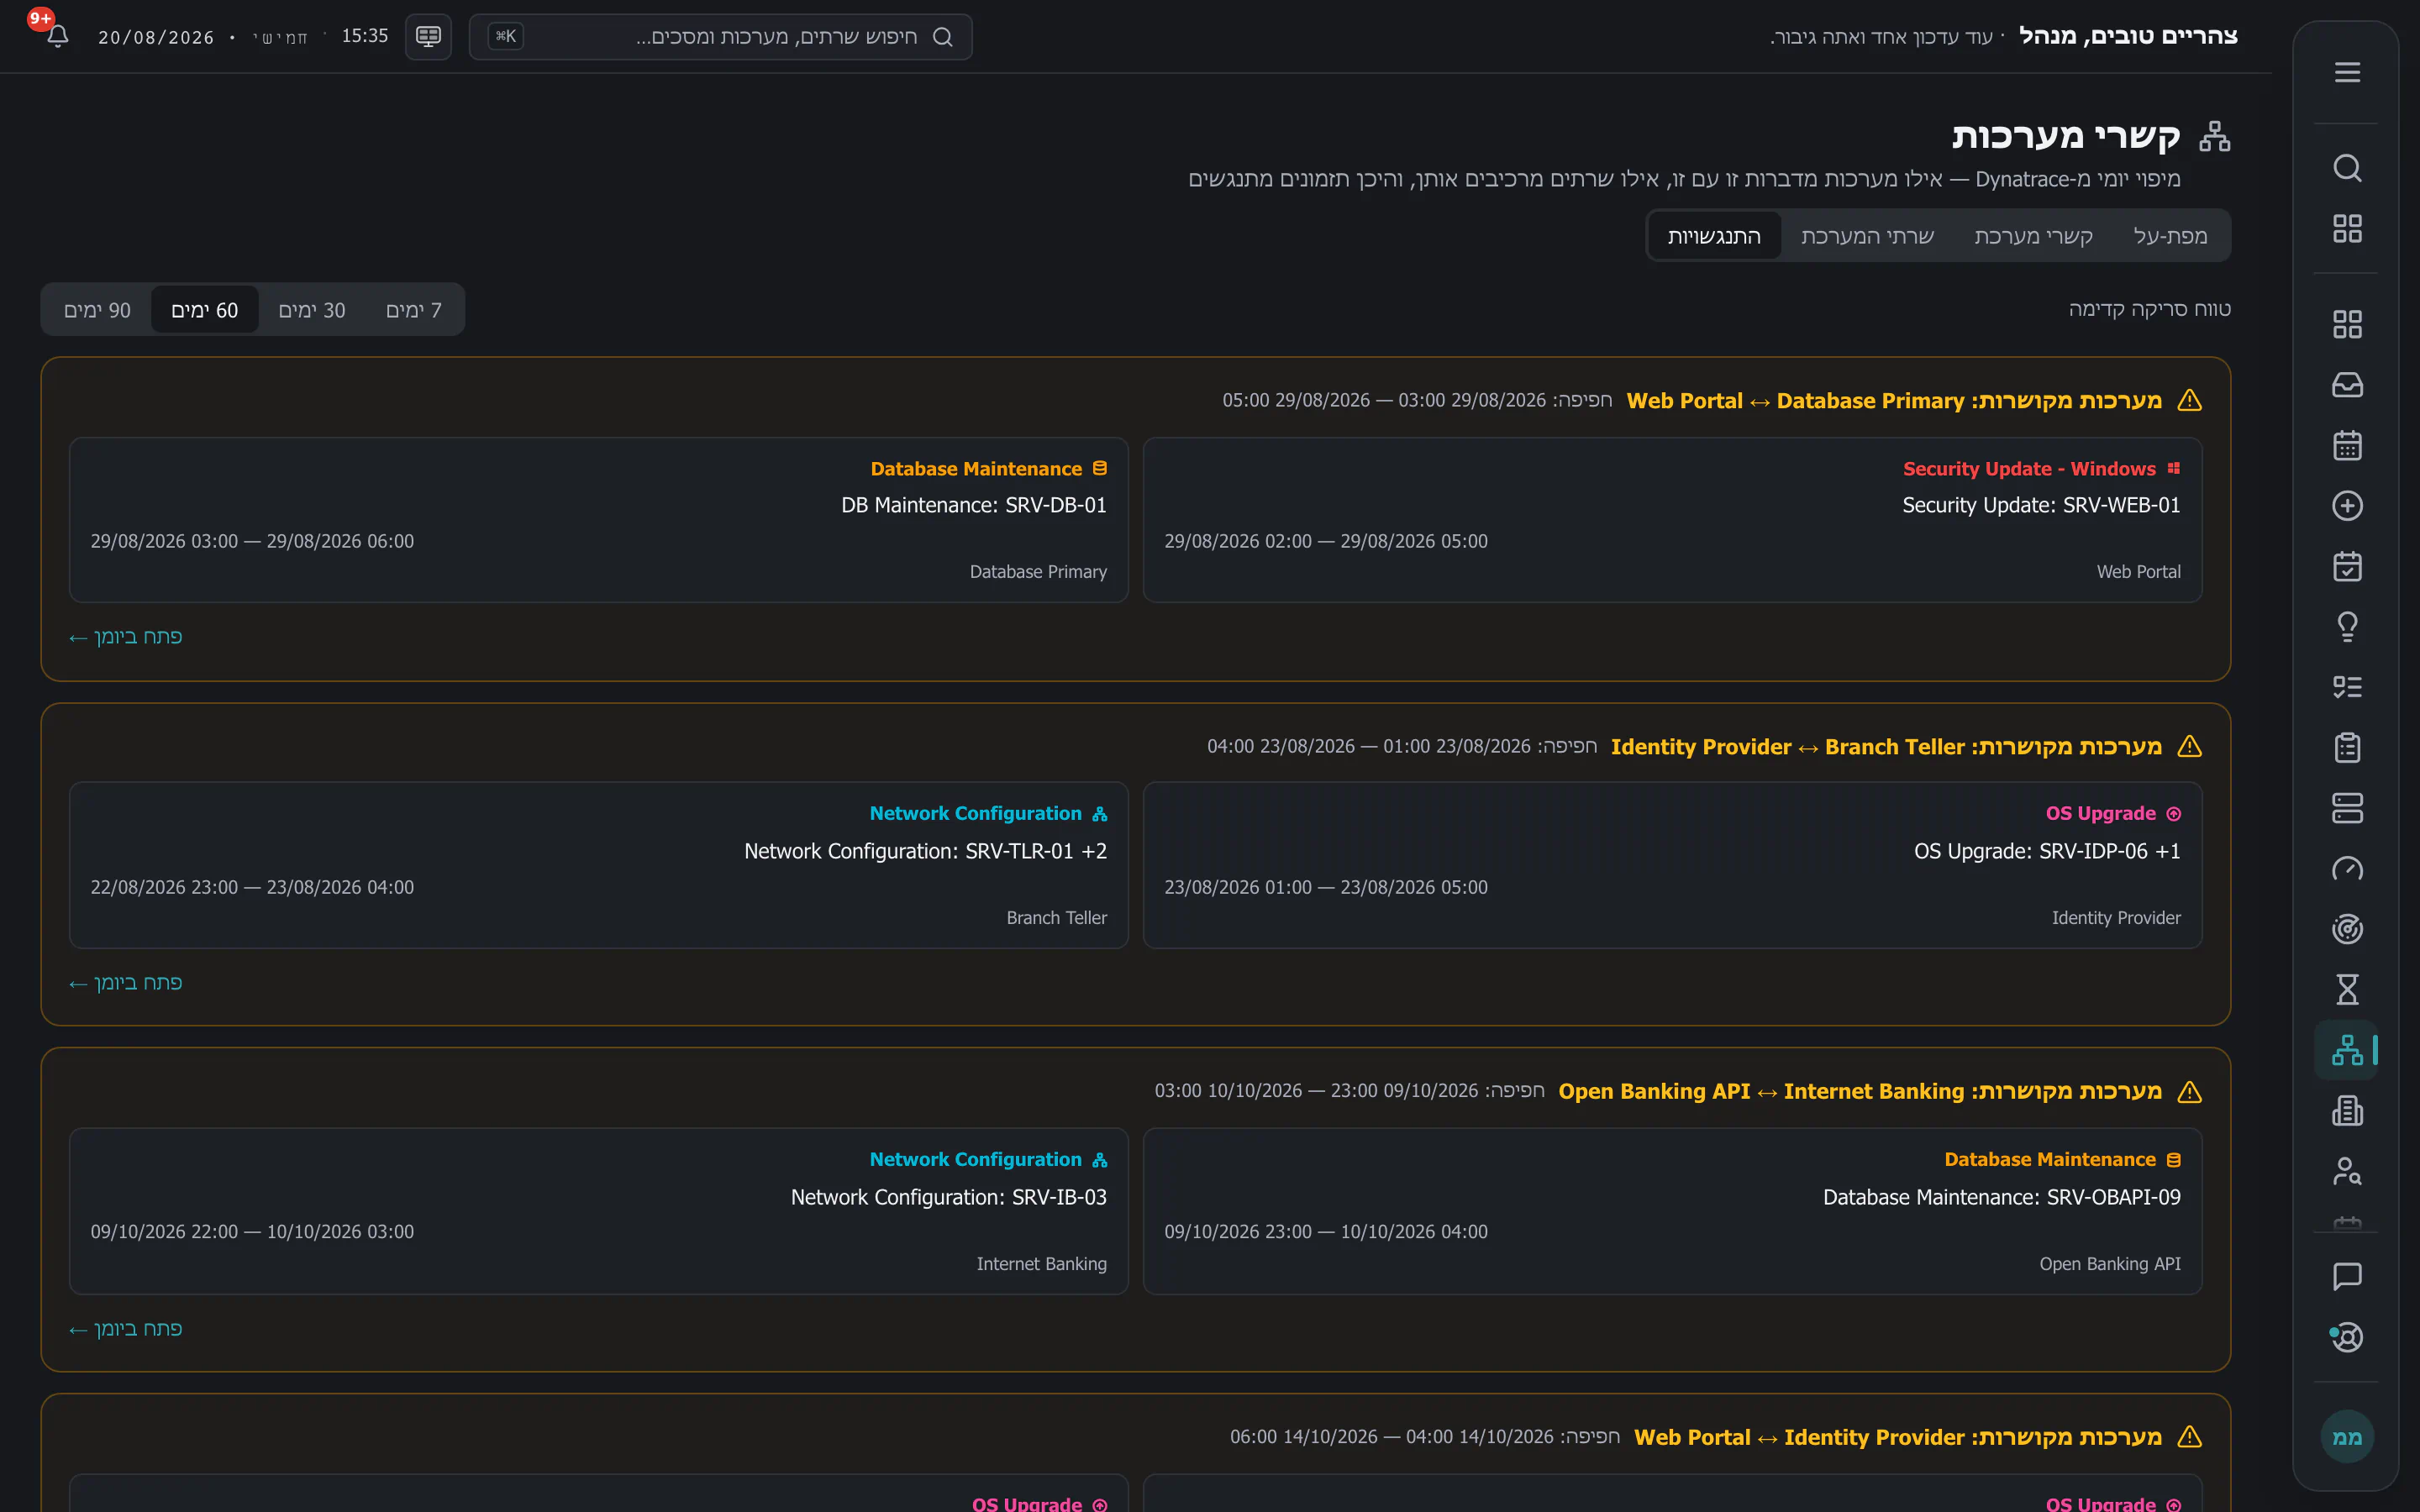The width and height of the screenshot is (2420, 1512).
Task: Switch to the מפת-על tab
Action: pos(2170,236)
